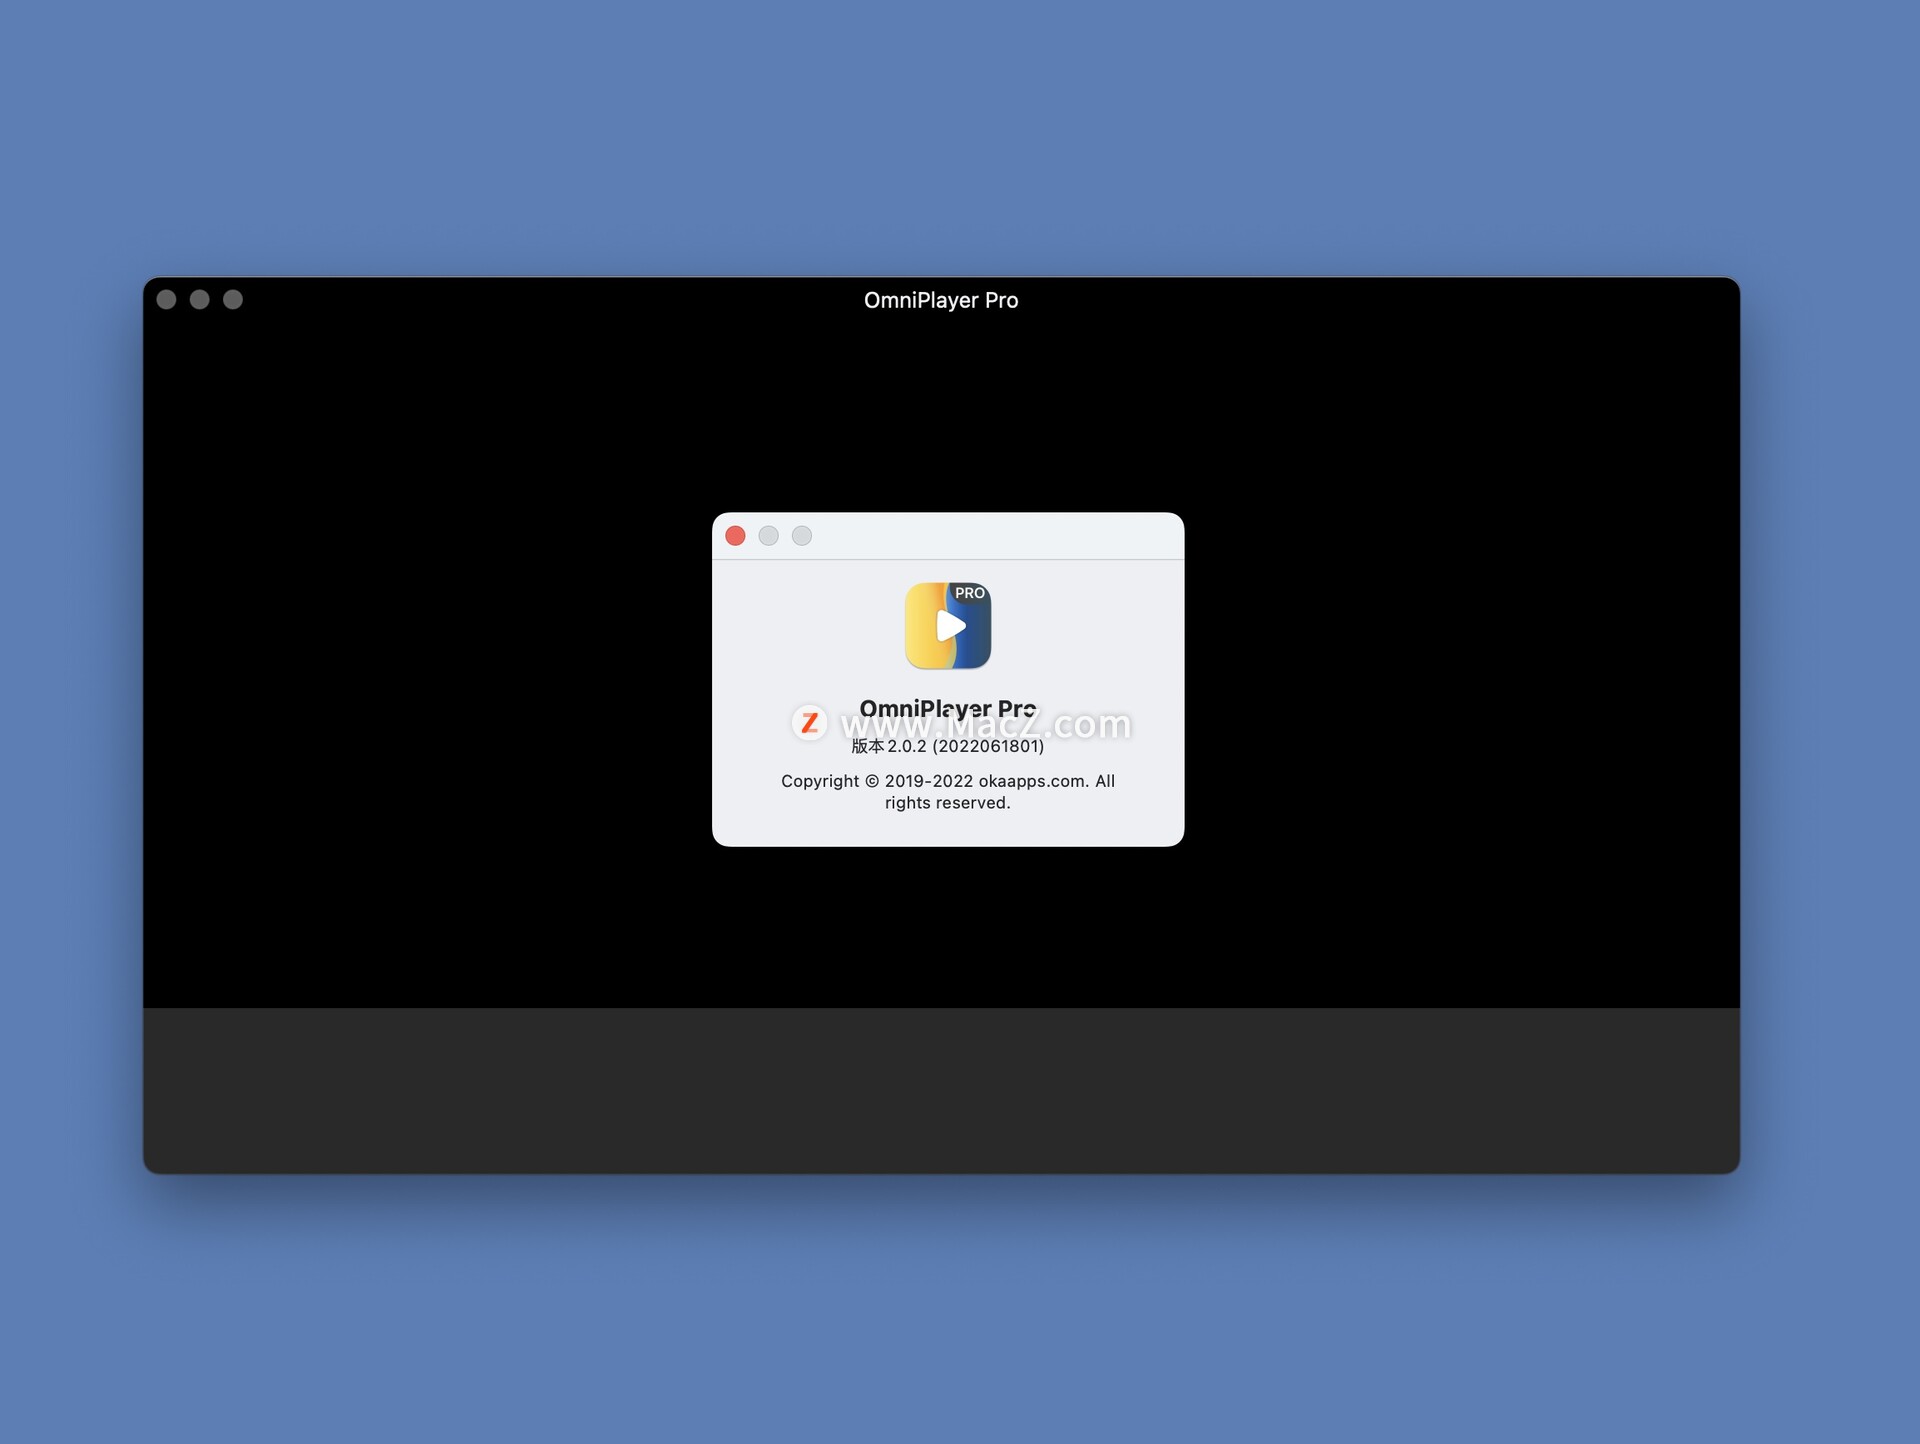Click the zoom button of About dialog
Screen dimensions: 1920x1444
tap(802, 536)
